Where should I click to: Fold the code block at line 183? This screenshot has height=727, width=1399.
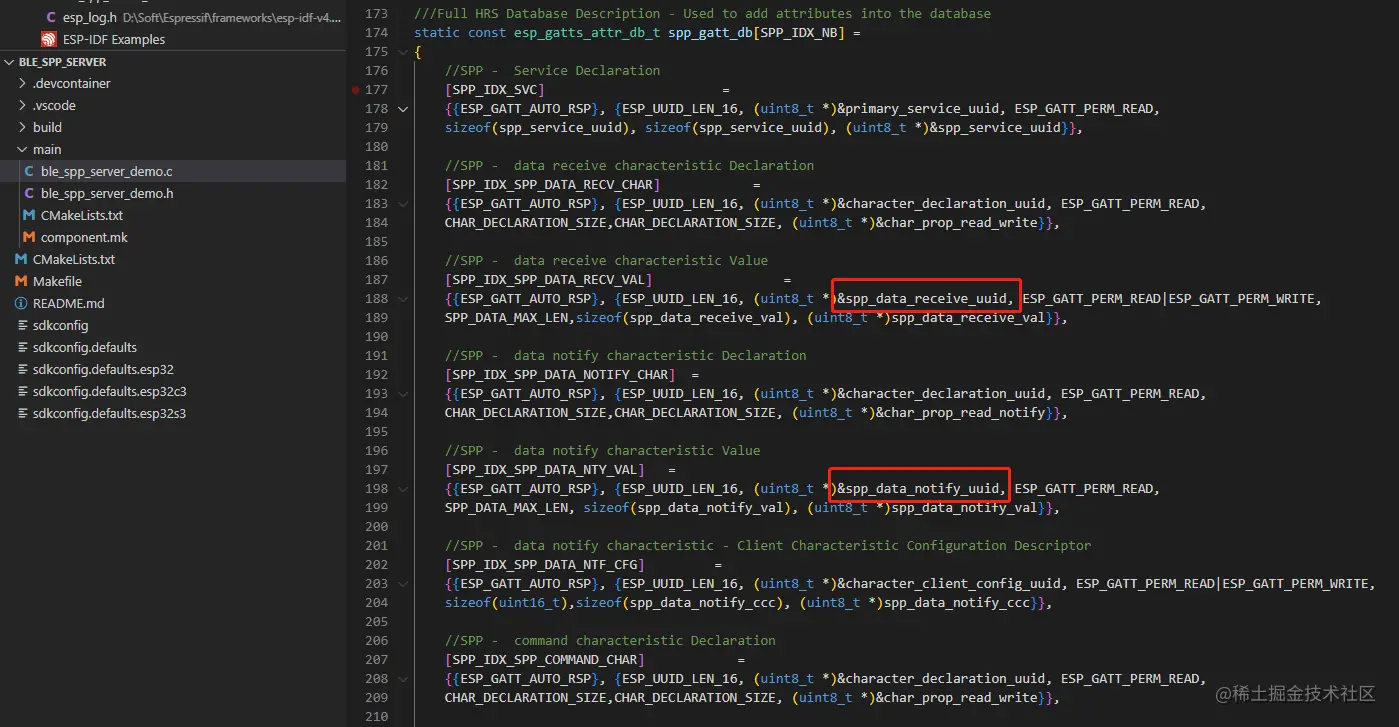point(403,204)
